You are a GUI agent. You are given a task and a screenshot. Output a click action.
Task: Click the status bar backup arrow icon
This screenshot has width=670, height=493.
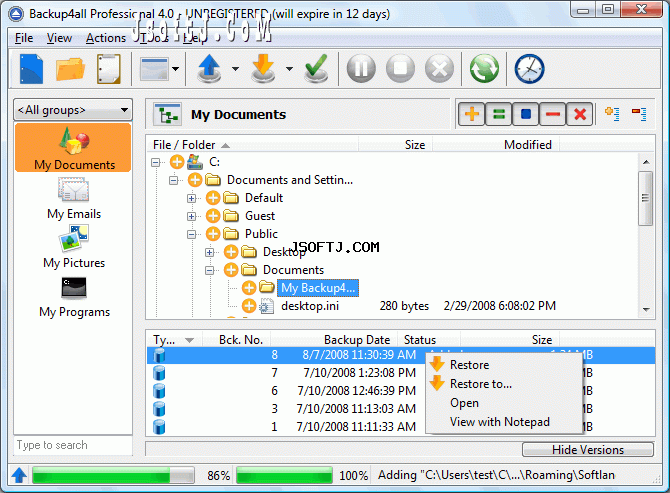click(19, 475)
